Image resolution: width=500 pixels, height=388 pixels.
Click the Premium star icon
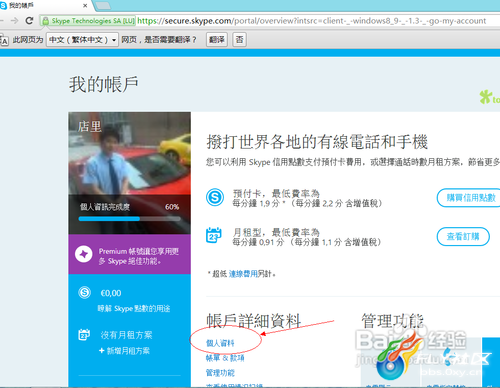84,254
